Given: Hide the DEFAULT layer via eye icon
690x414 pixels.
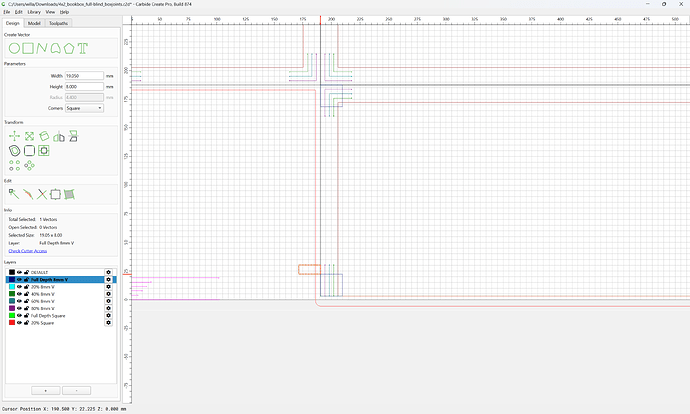Looking at the screenshot, I should pos(19,272).
